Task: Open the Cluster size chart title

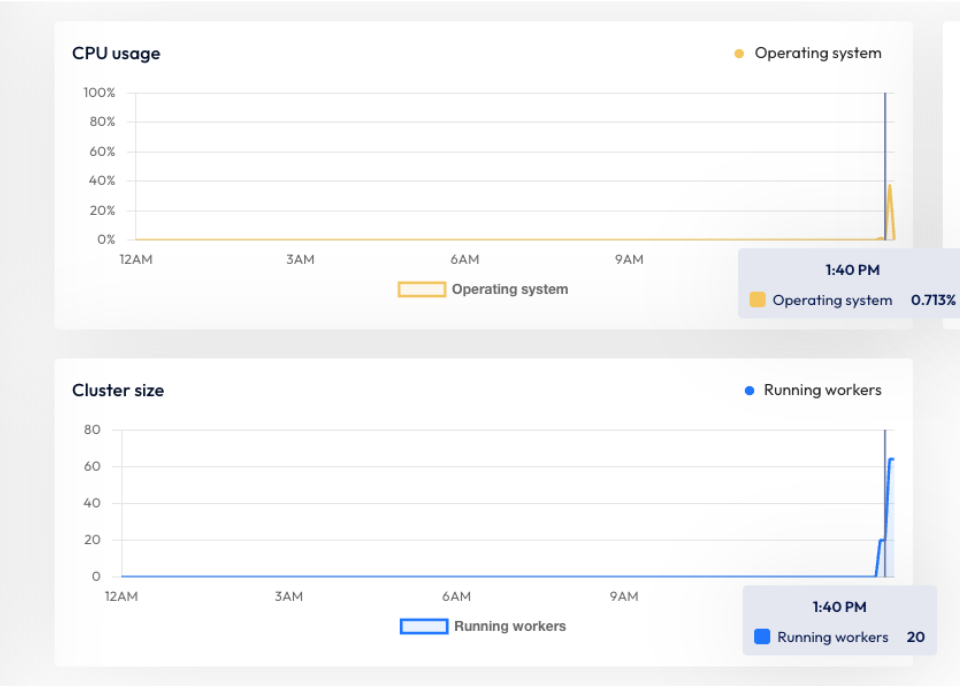Action: (118, 390)
